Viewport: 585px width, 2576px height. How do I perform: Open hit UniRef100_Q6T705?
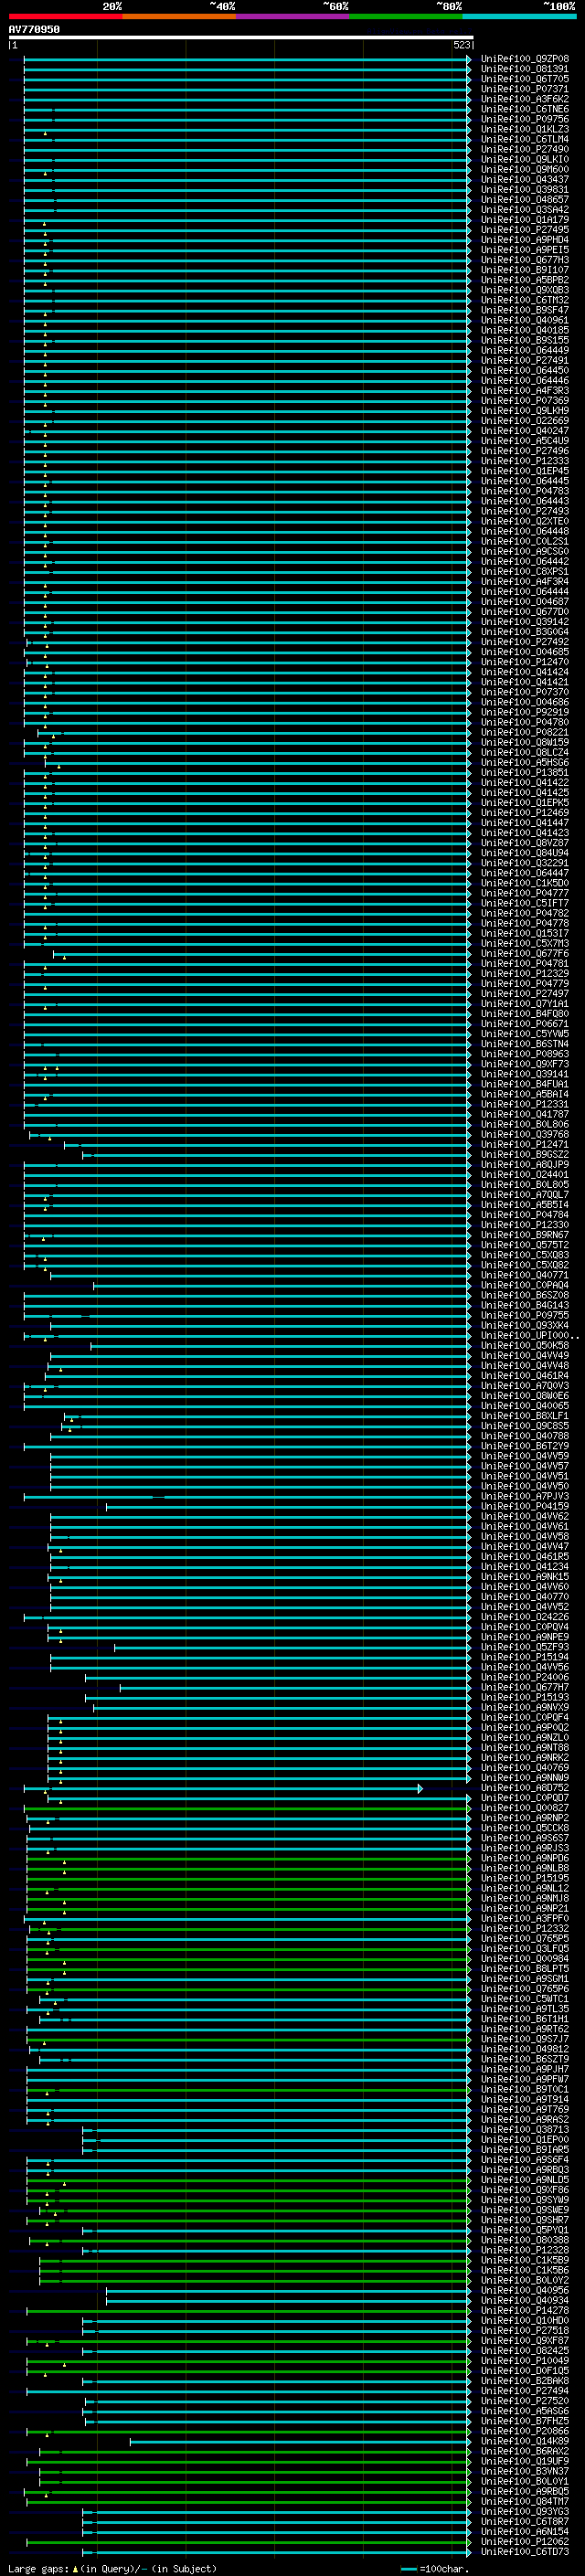point(525,79)
